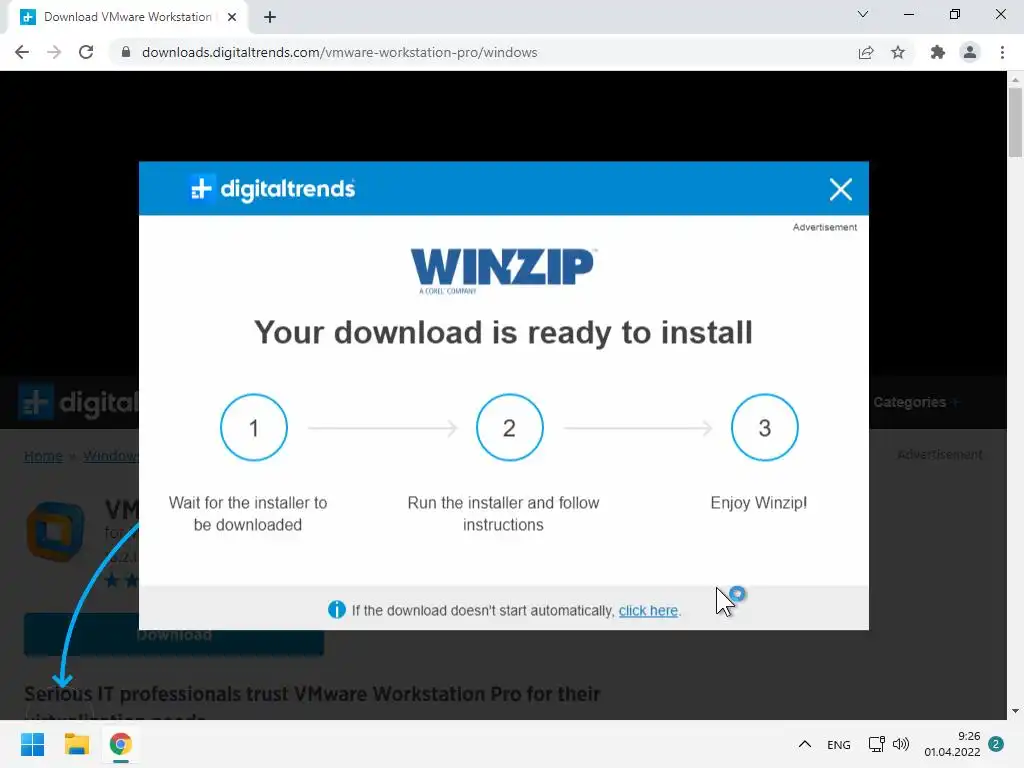The height and width of the screenshot is (768, 1024).
Task: Bookmark this page with star icon
Action: click(898, 52)
